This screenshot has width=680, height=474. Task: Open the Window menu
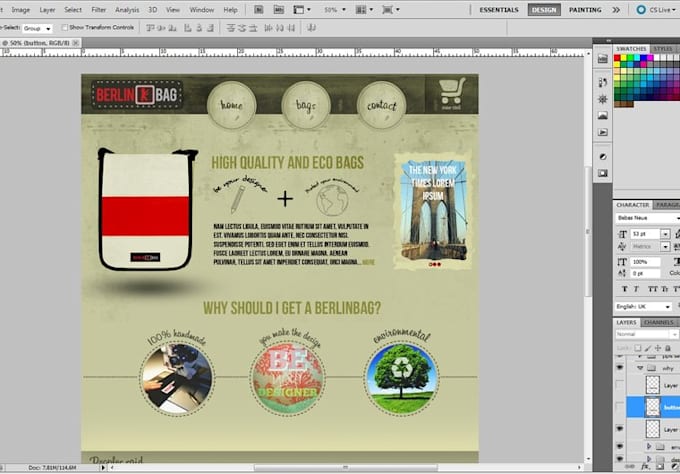[x=202, y=10]
